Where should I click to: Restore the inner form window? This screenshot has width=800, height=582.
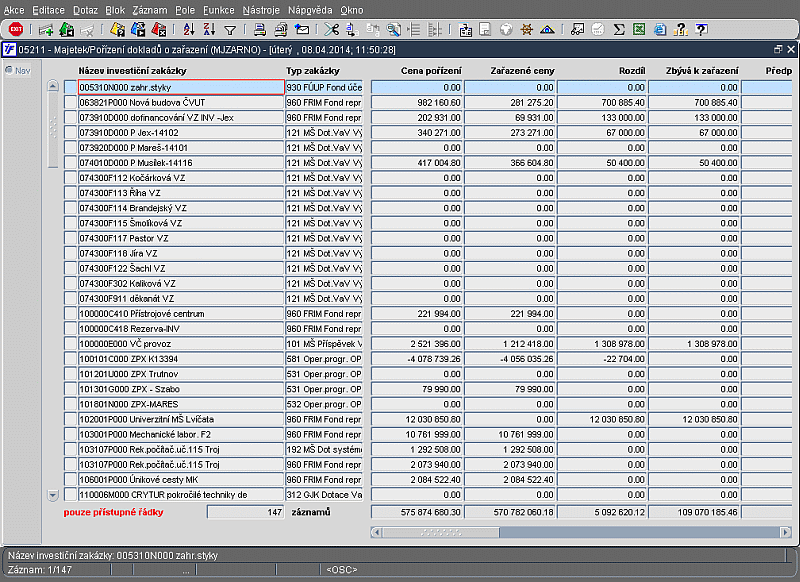(x=778, y=49)
